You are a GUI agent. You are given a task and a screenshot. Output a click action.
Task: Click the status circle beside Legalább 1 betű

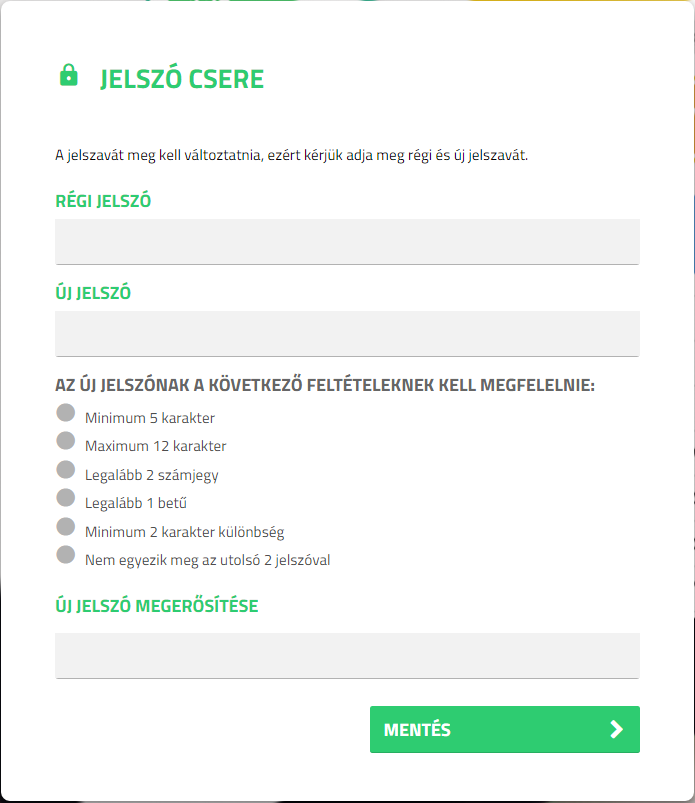(66, 497)
